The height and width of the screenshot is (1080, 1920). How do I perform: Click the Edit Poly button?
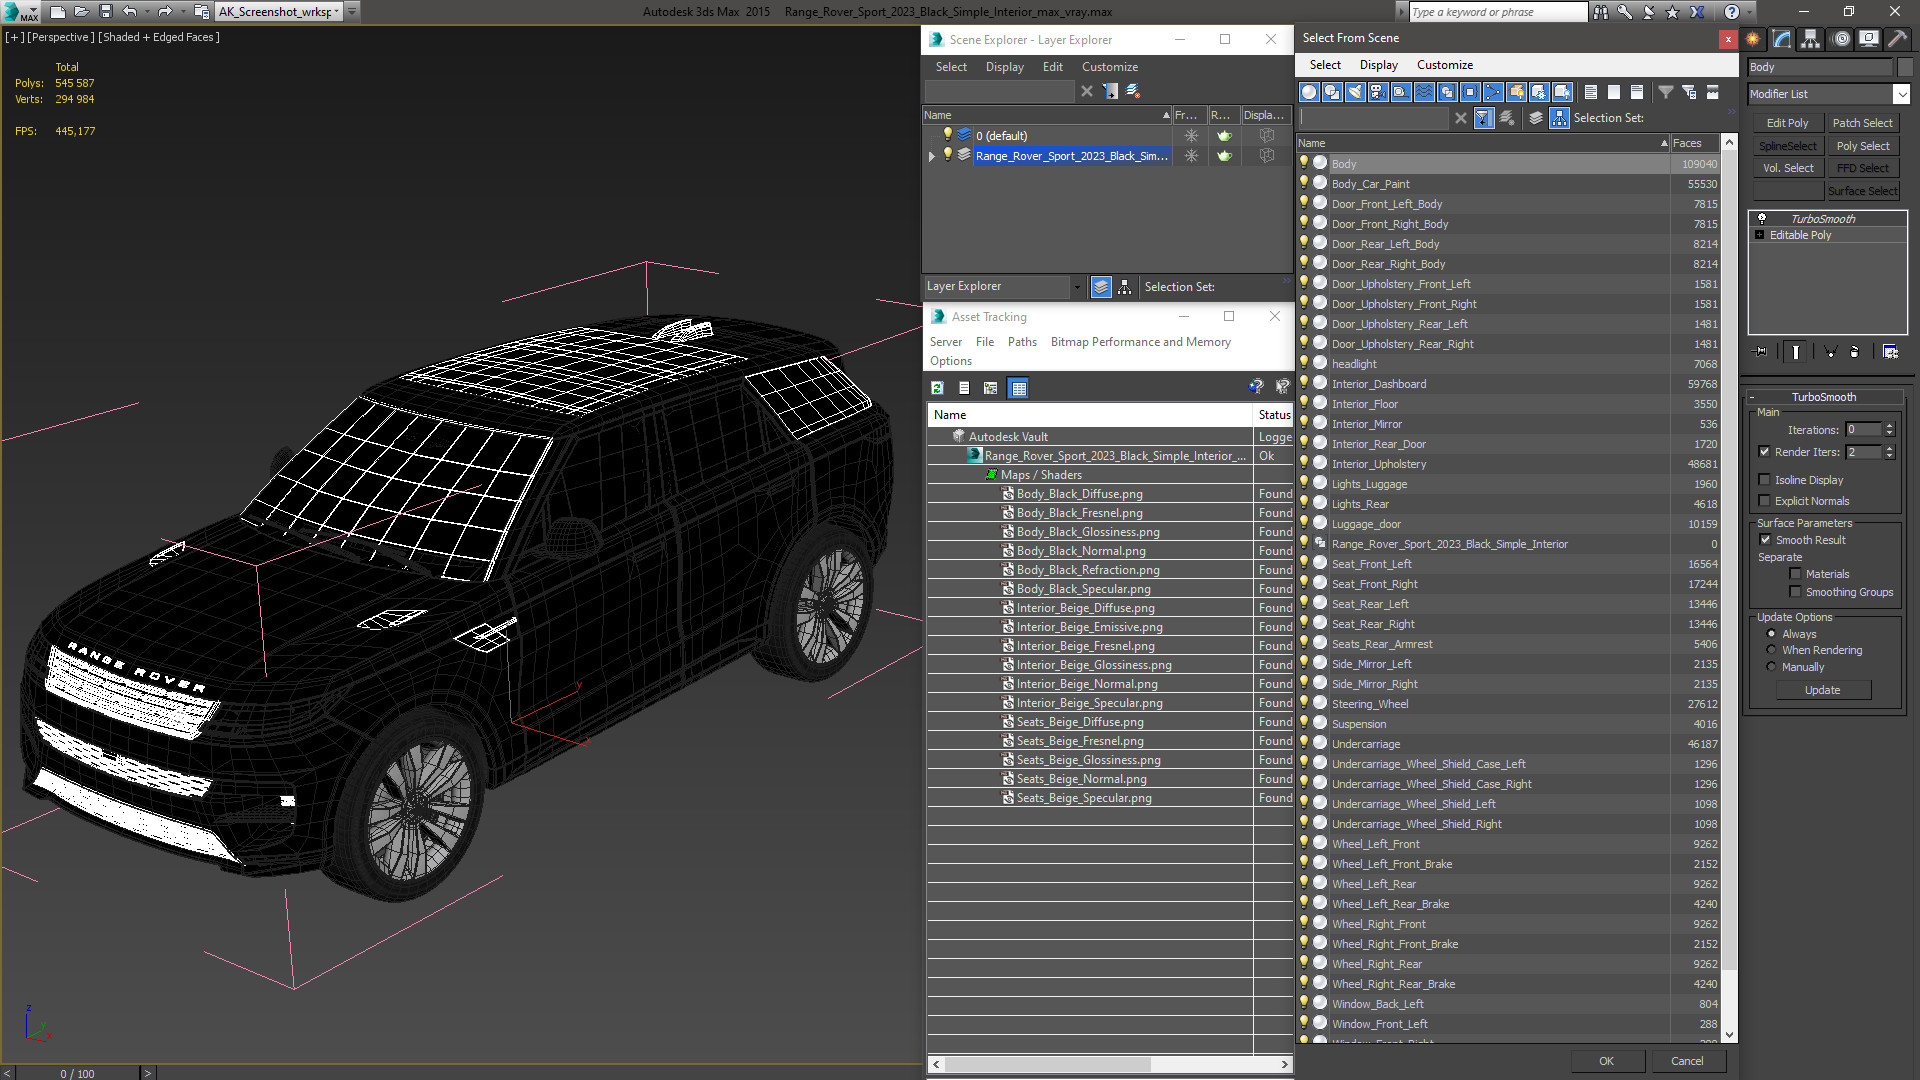(x=1787, y=123)
